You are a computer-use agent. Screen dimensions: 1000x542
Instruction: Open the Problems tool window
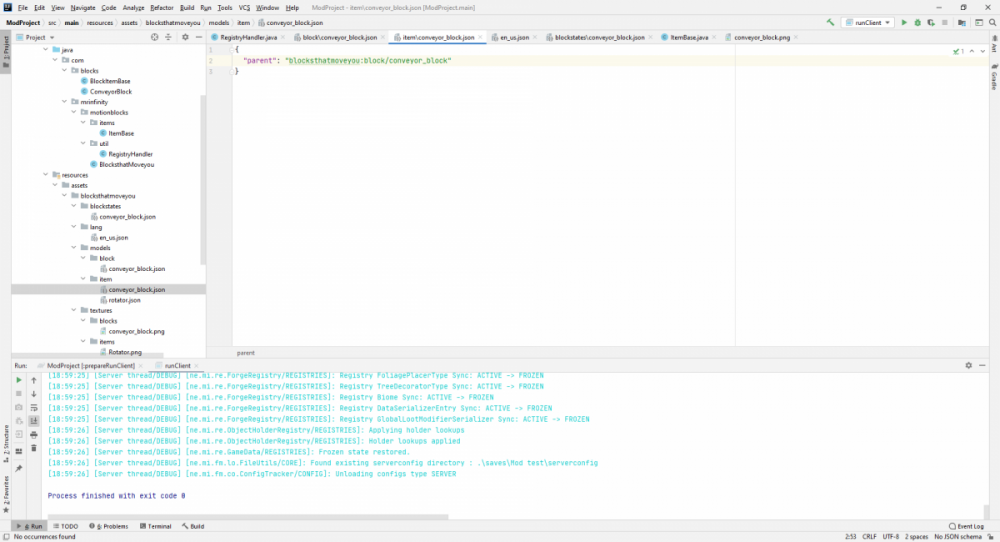(108, 526)
